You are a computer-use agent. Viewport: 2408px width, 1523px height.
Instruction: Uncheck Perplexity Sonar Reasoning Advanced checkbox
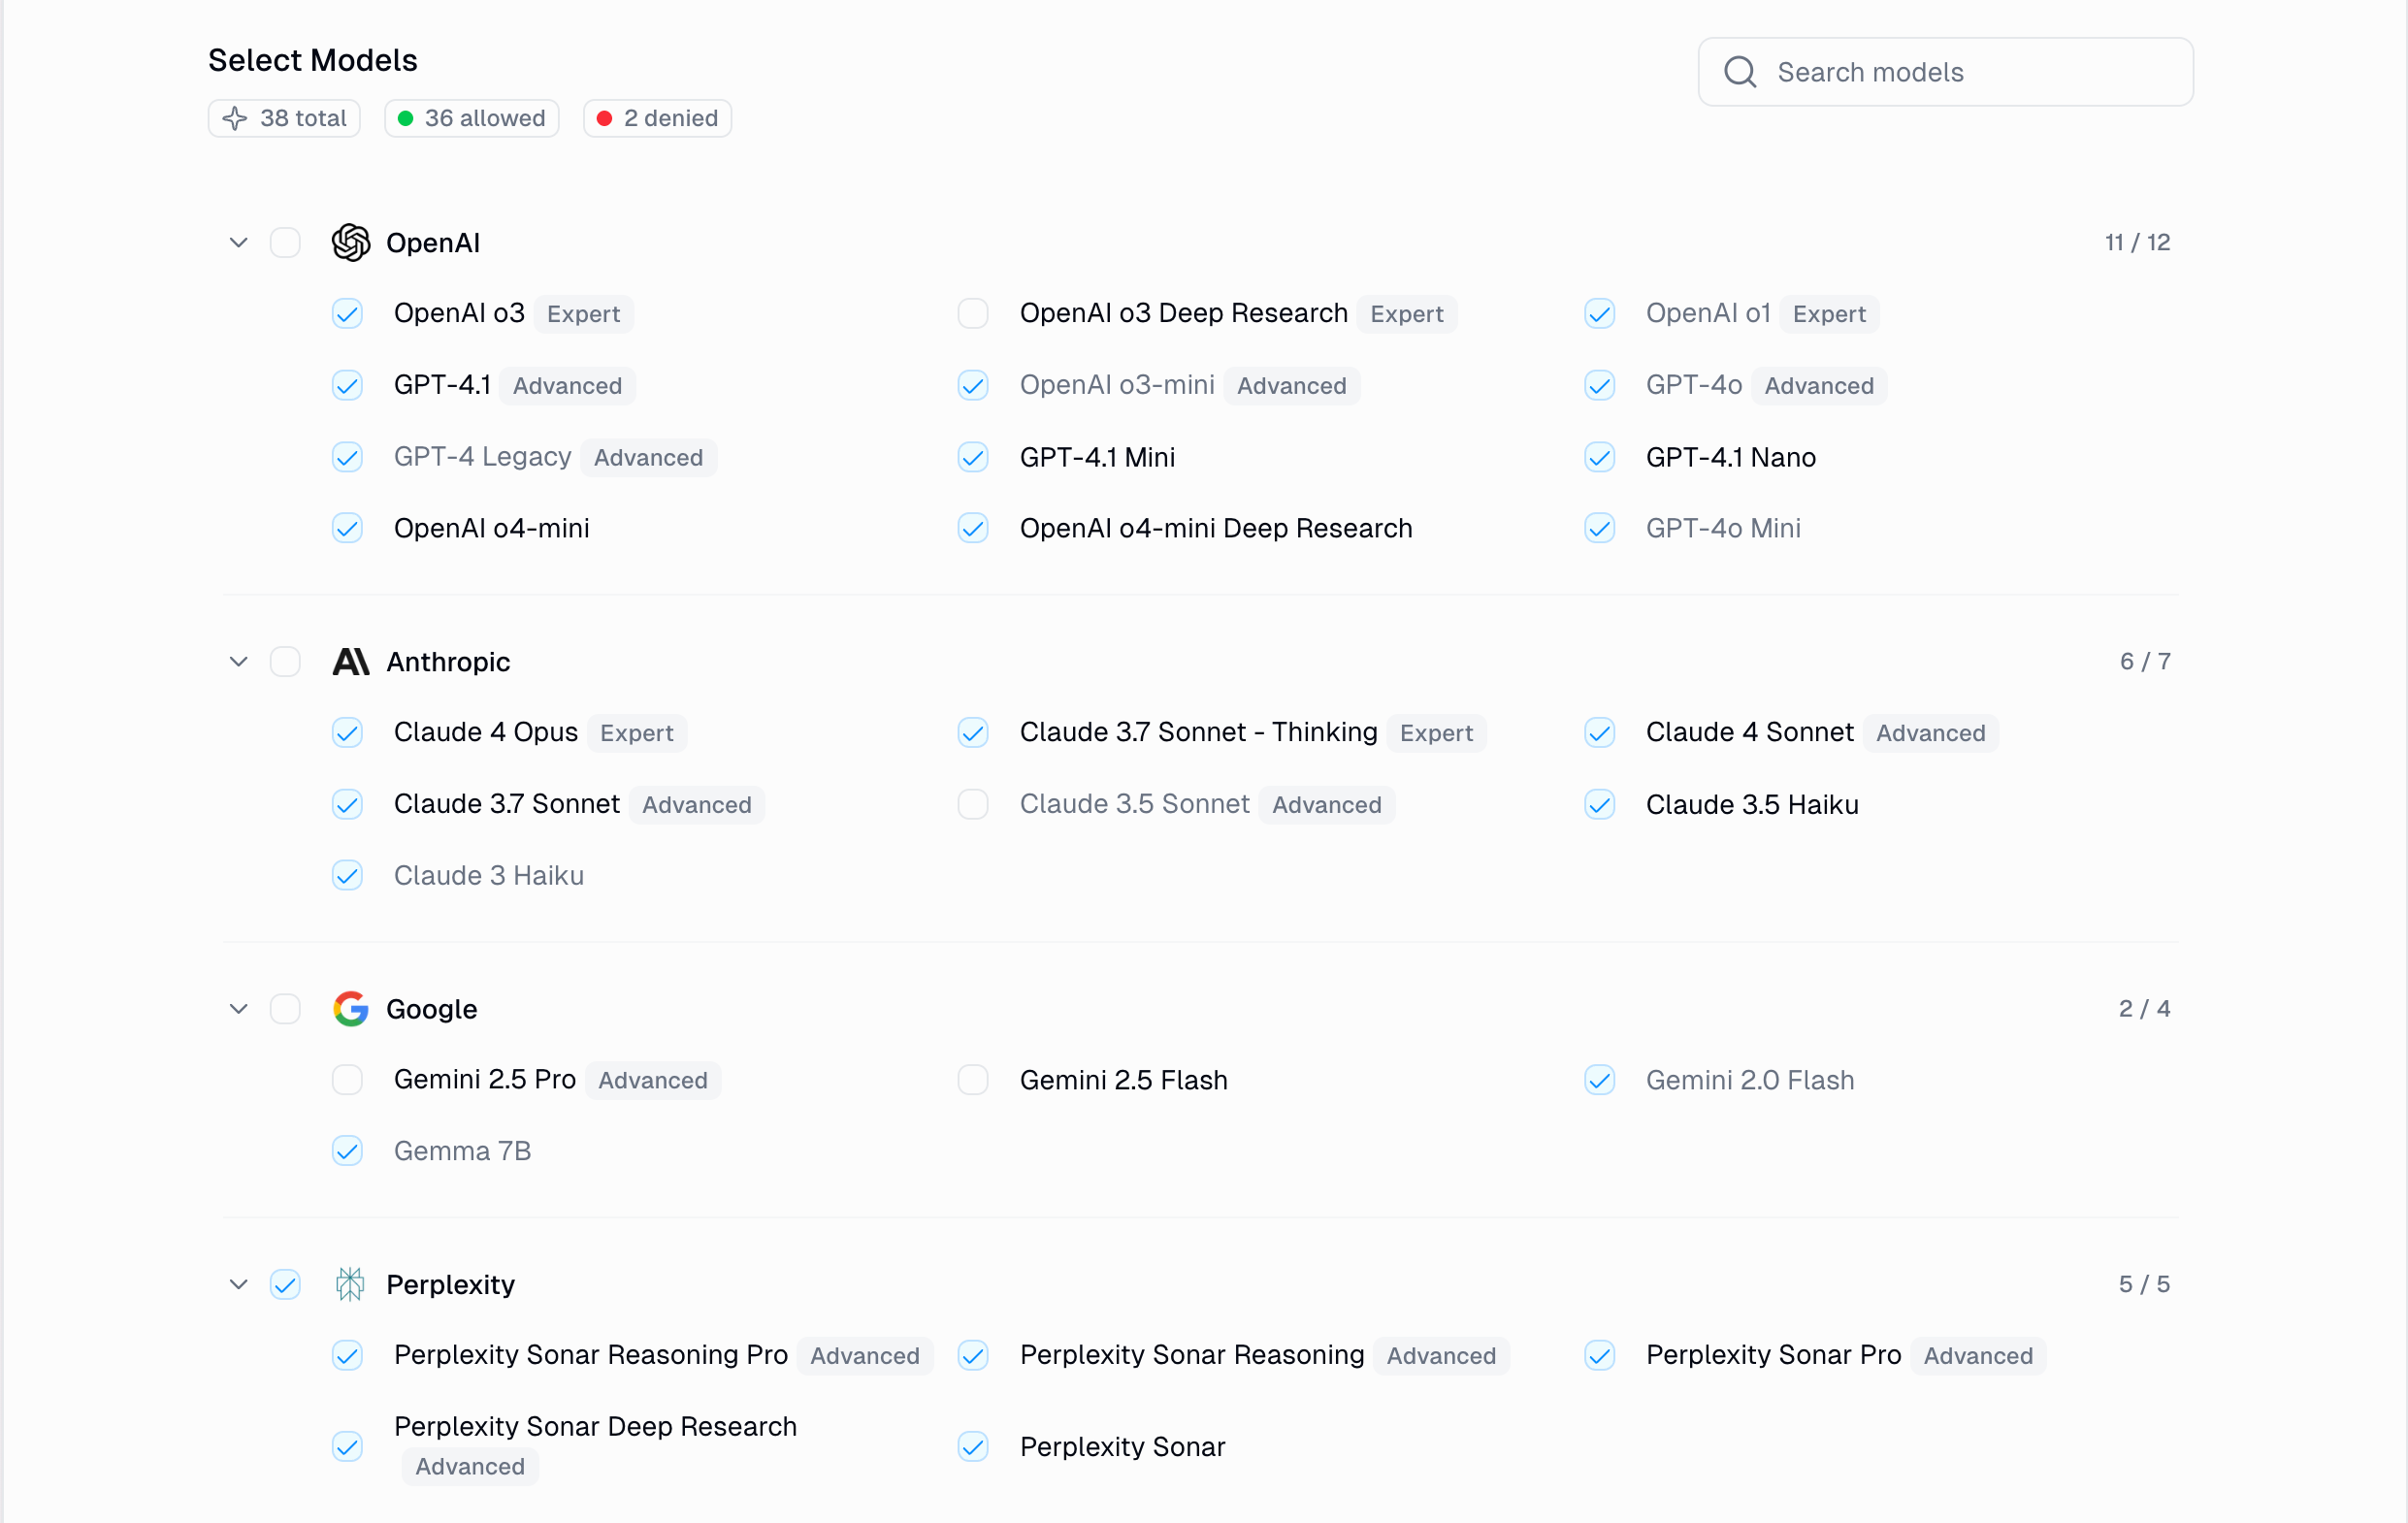point(973,1356)
